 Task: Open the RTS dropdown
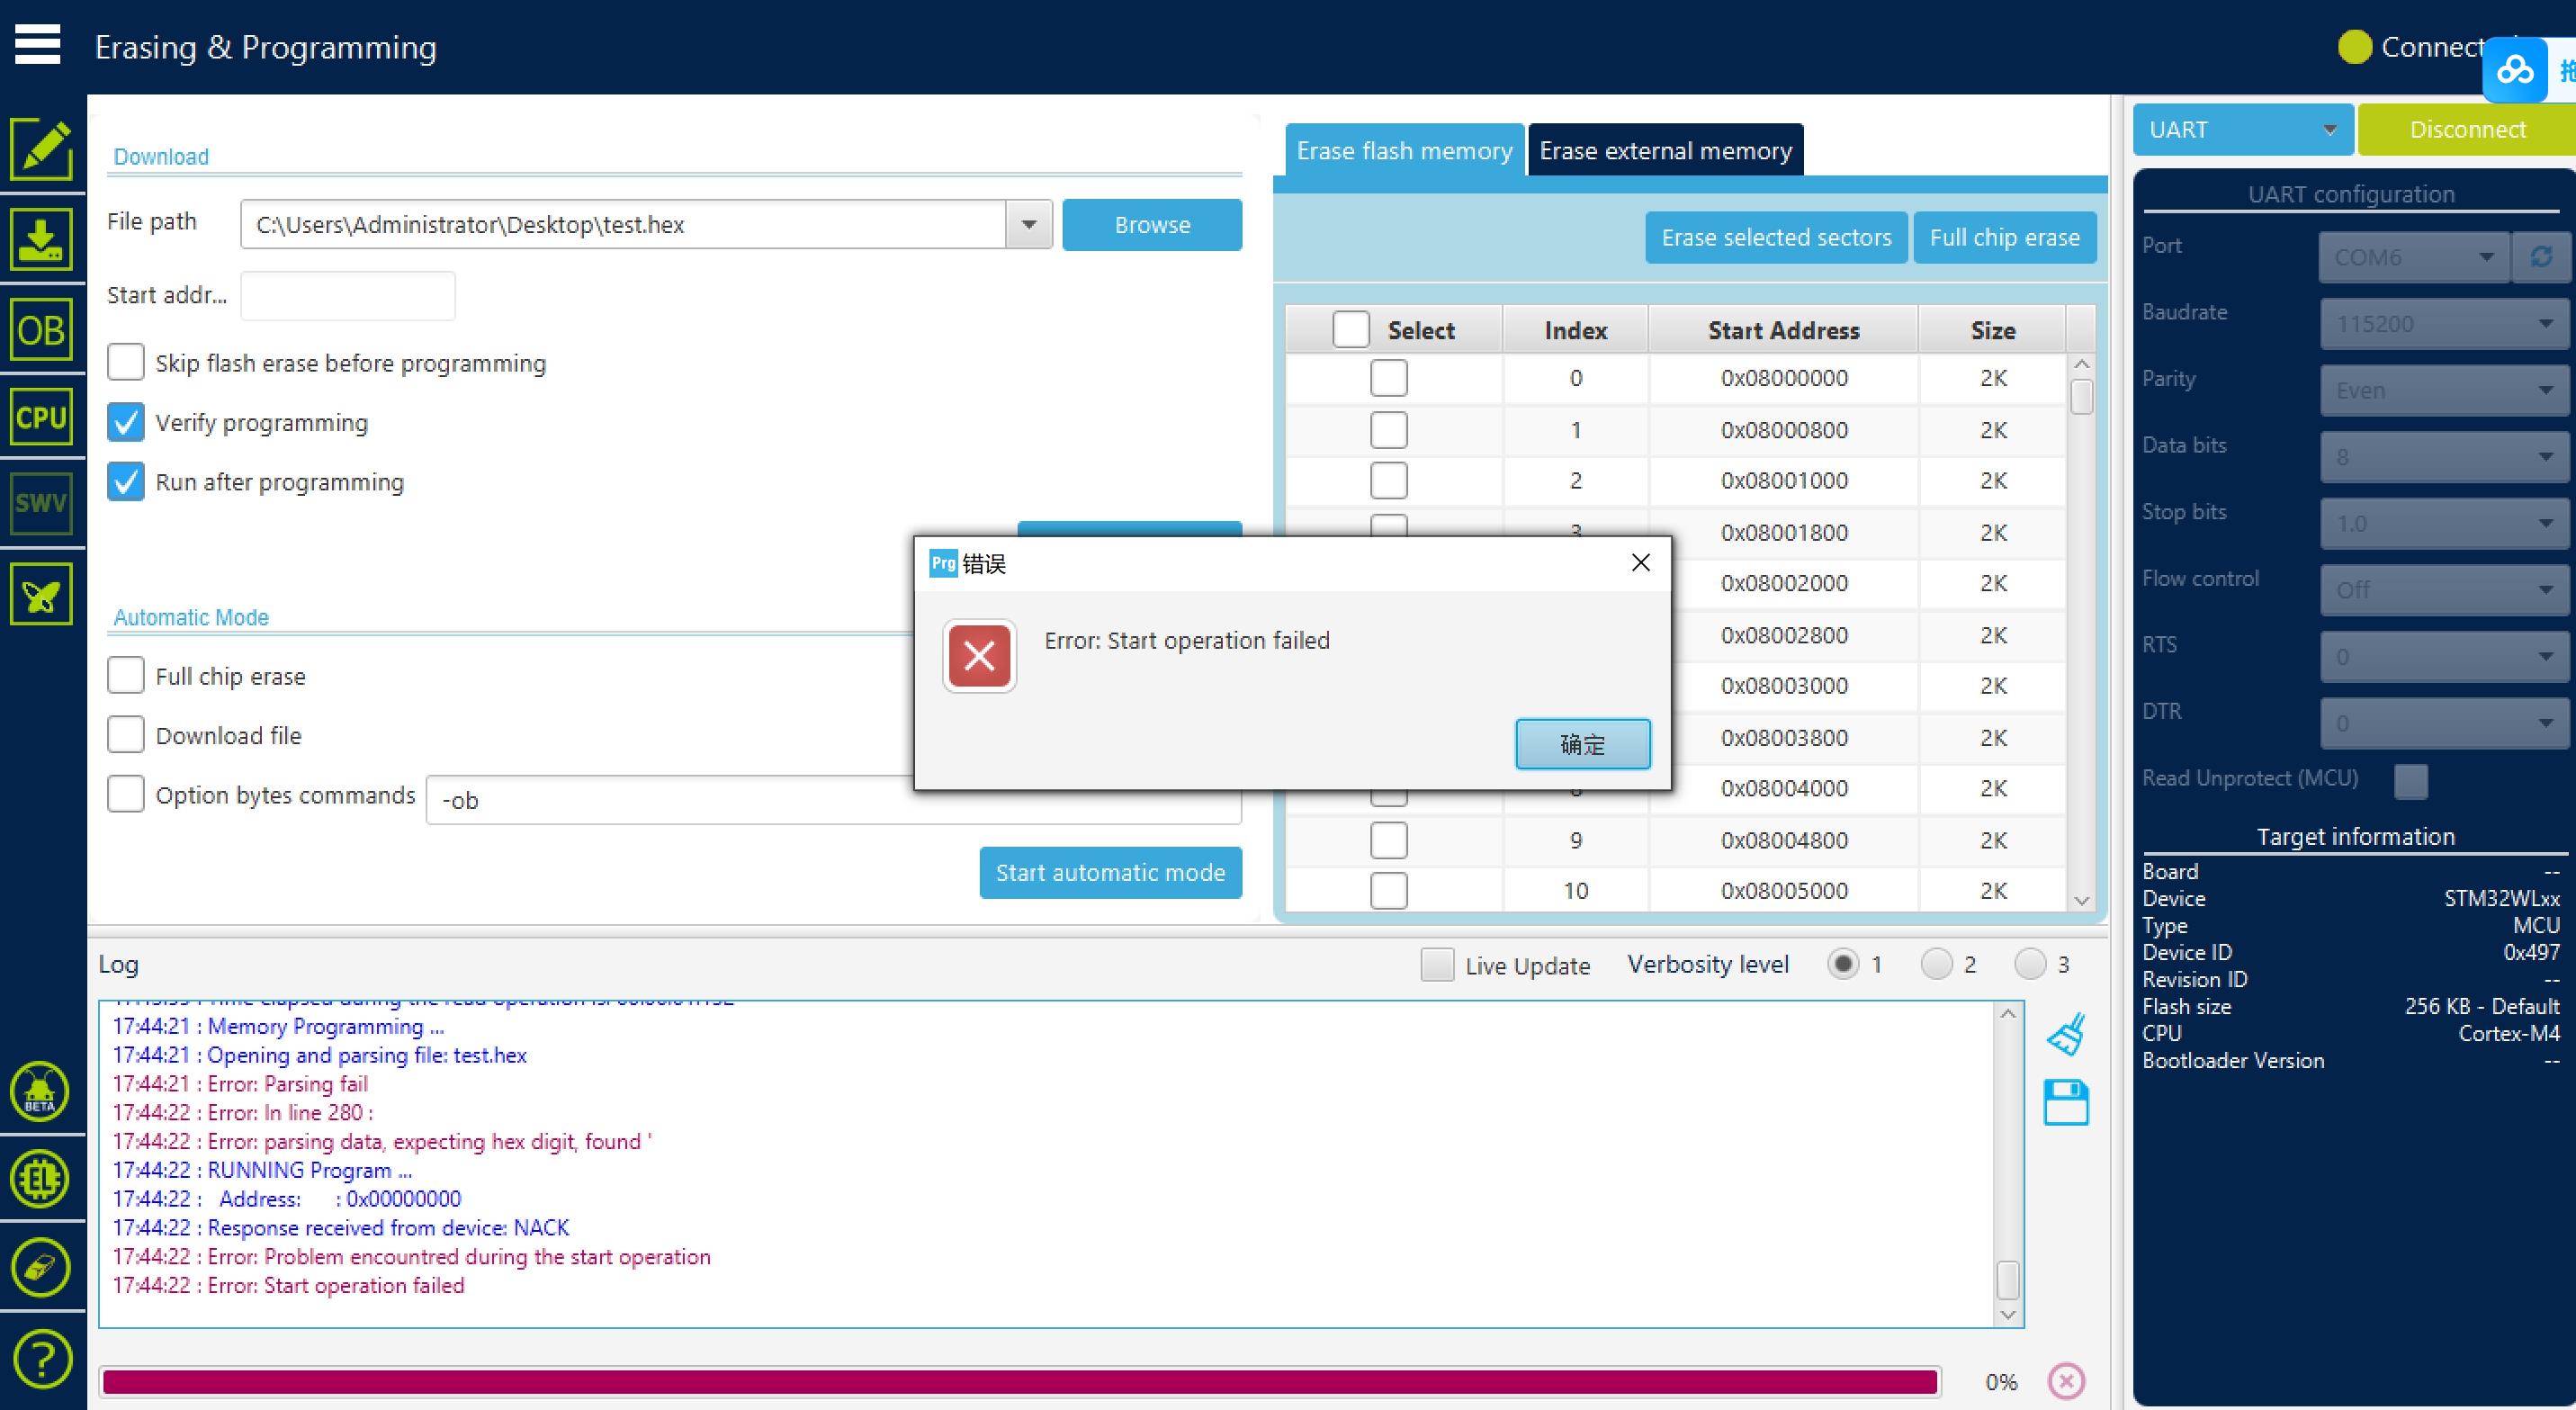[2444, 656]
